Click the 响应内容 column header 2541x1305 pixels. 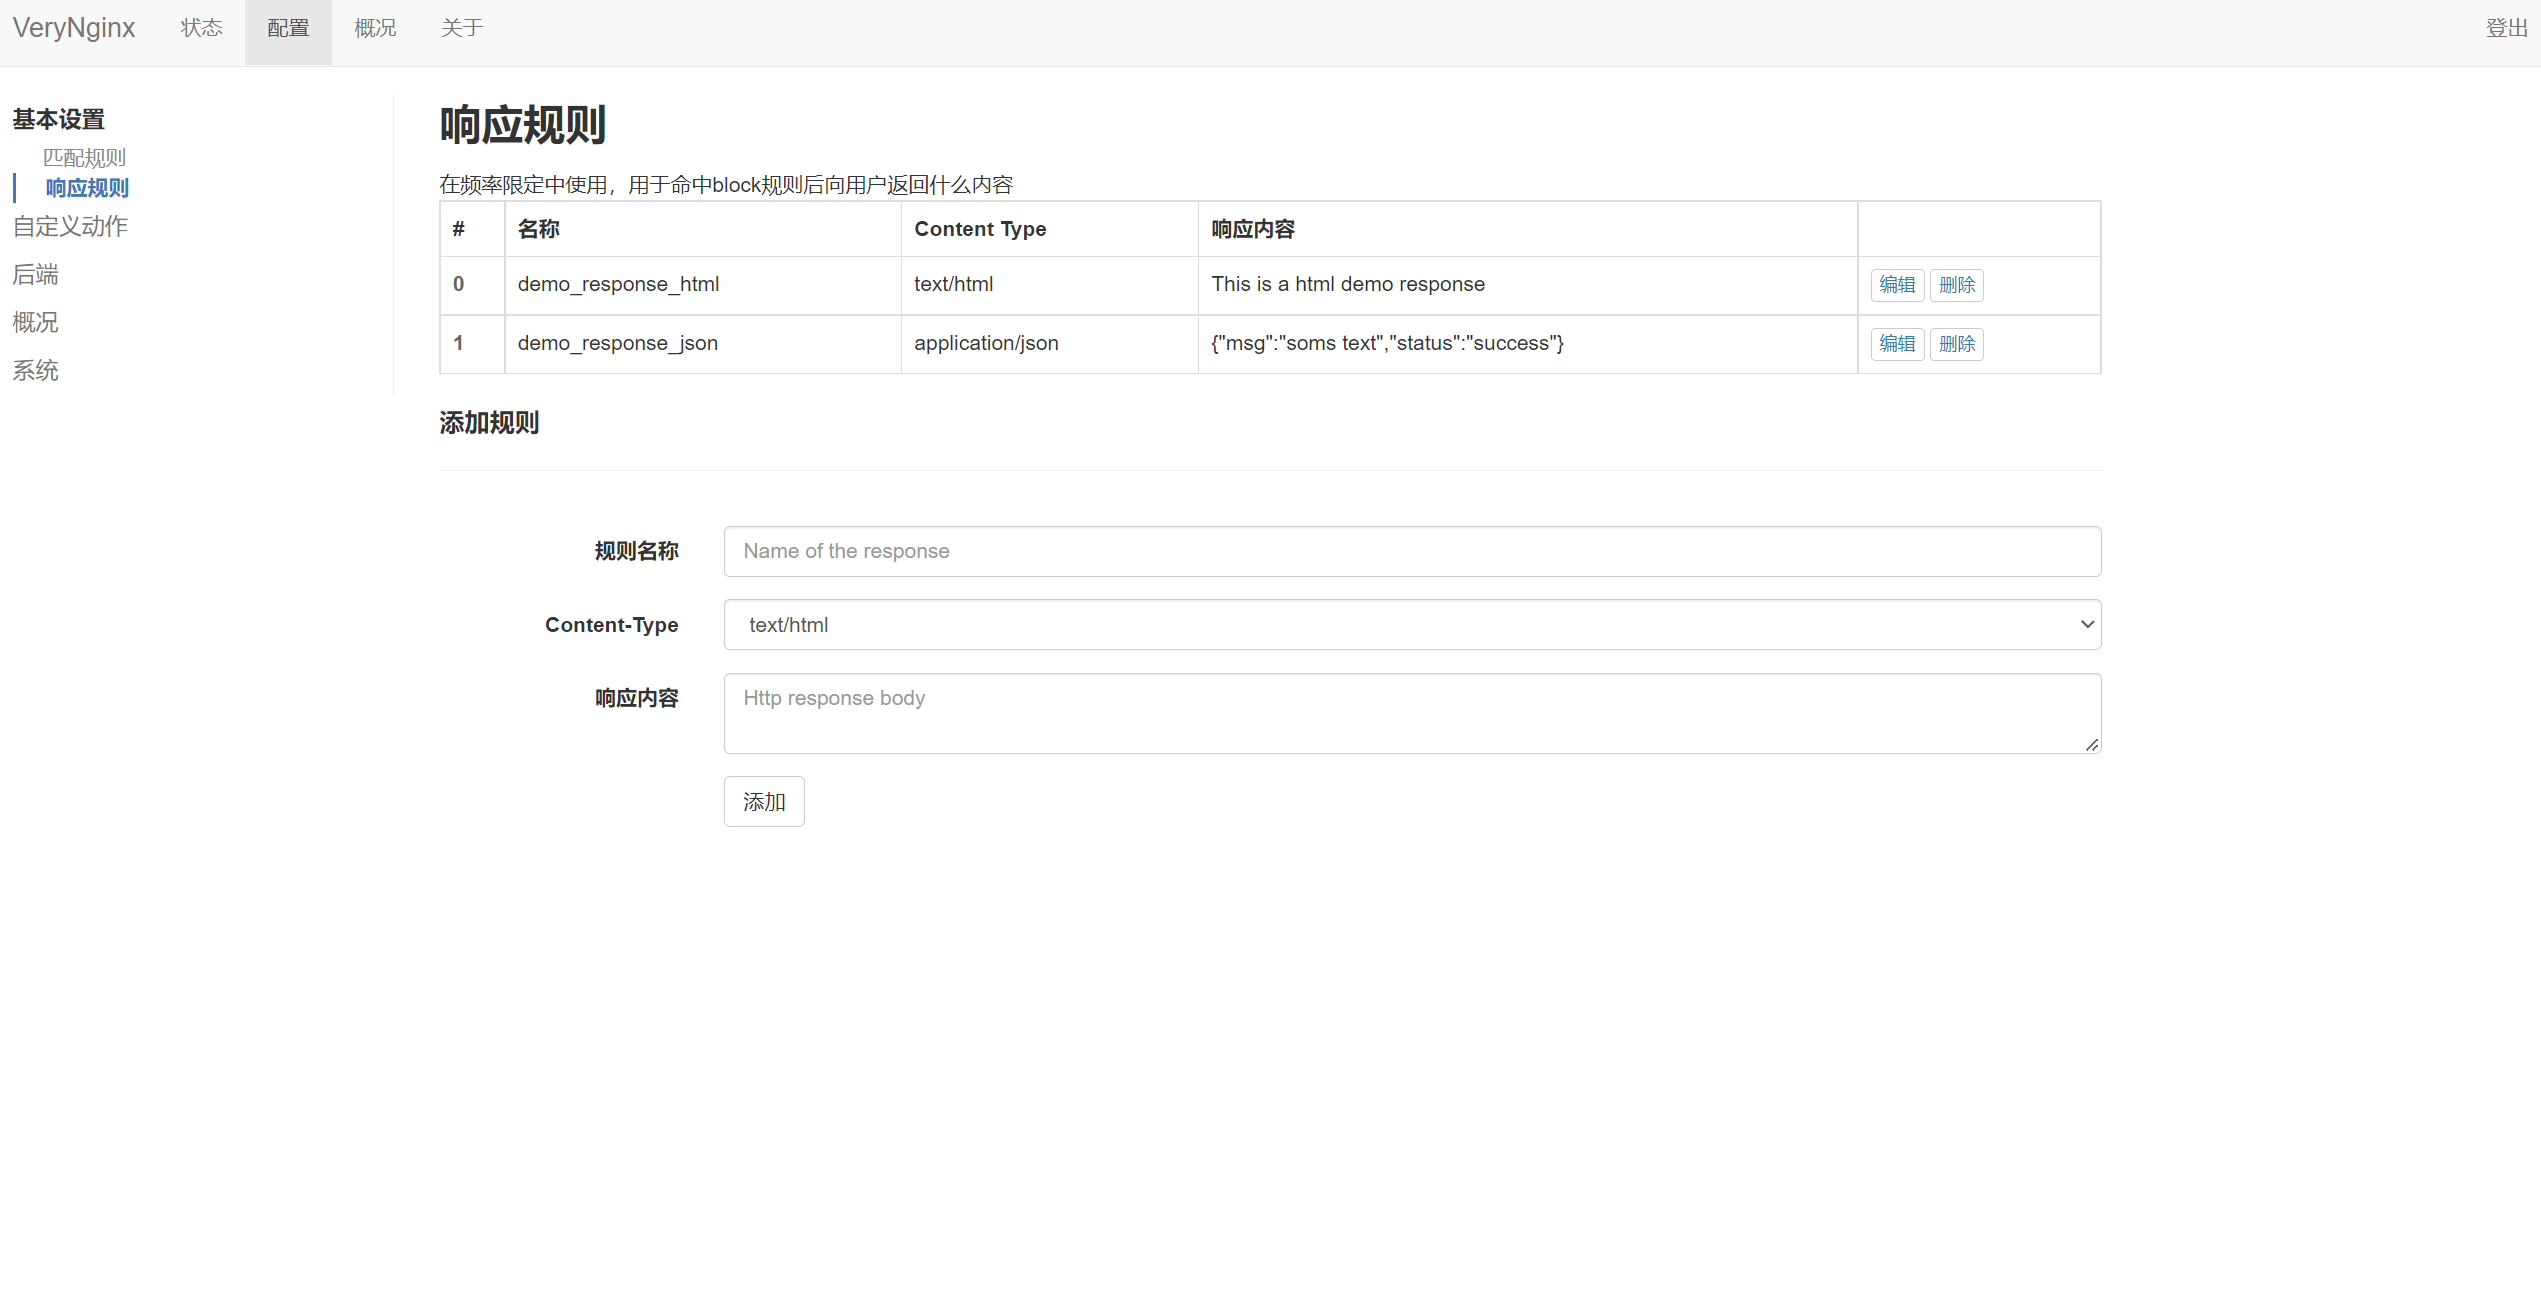pos(1528,229)
